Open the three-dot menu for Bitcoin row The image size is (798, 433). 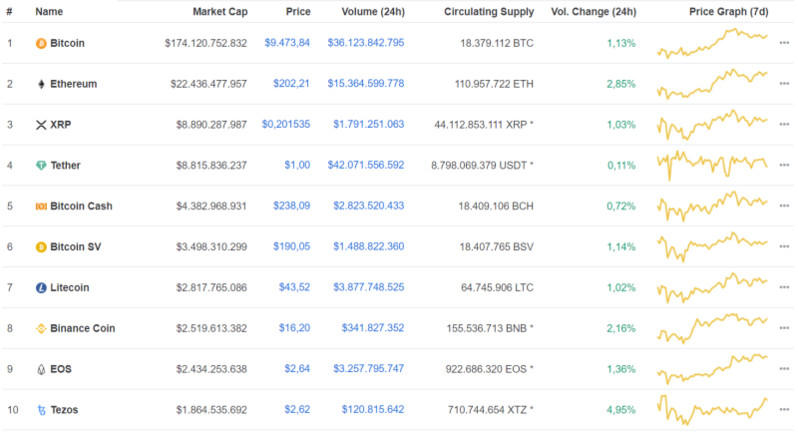pos(784,44)
